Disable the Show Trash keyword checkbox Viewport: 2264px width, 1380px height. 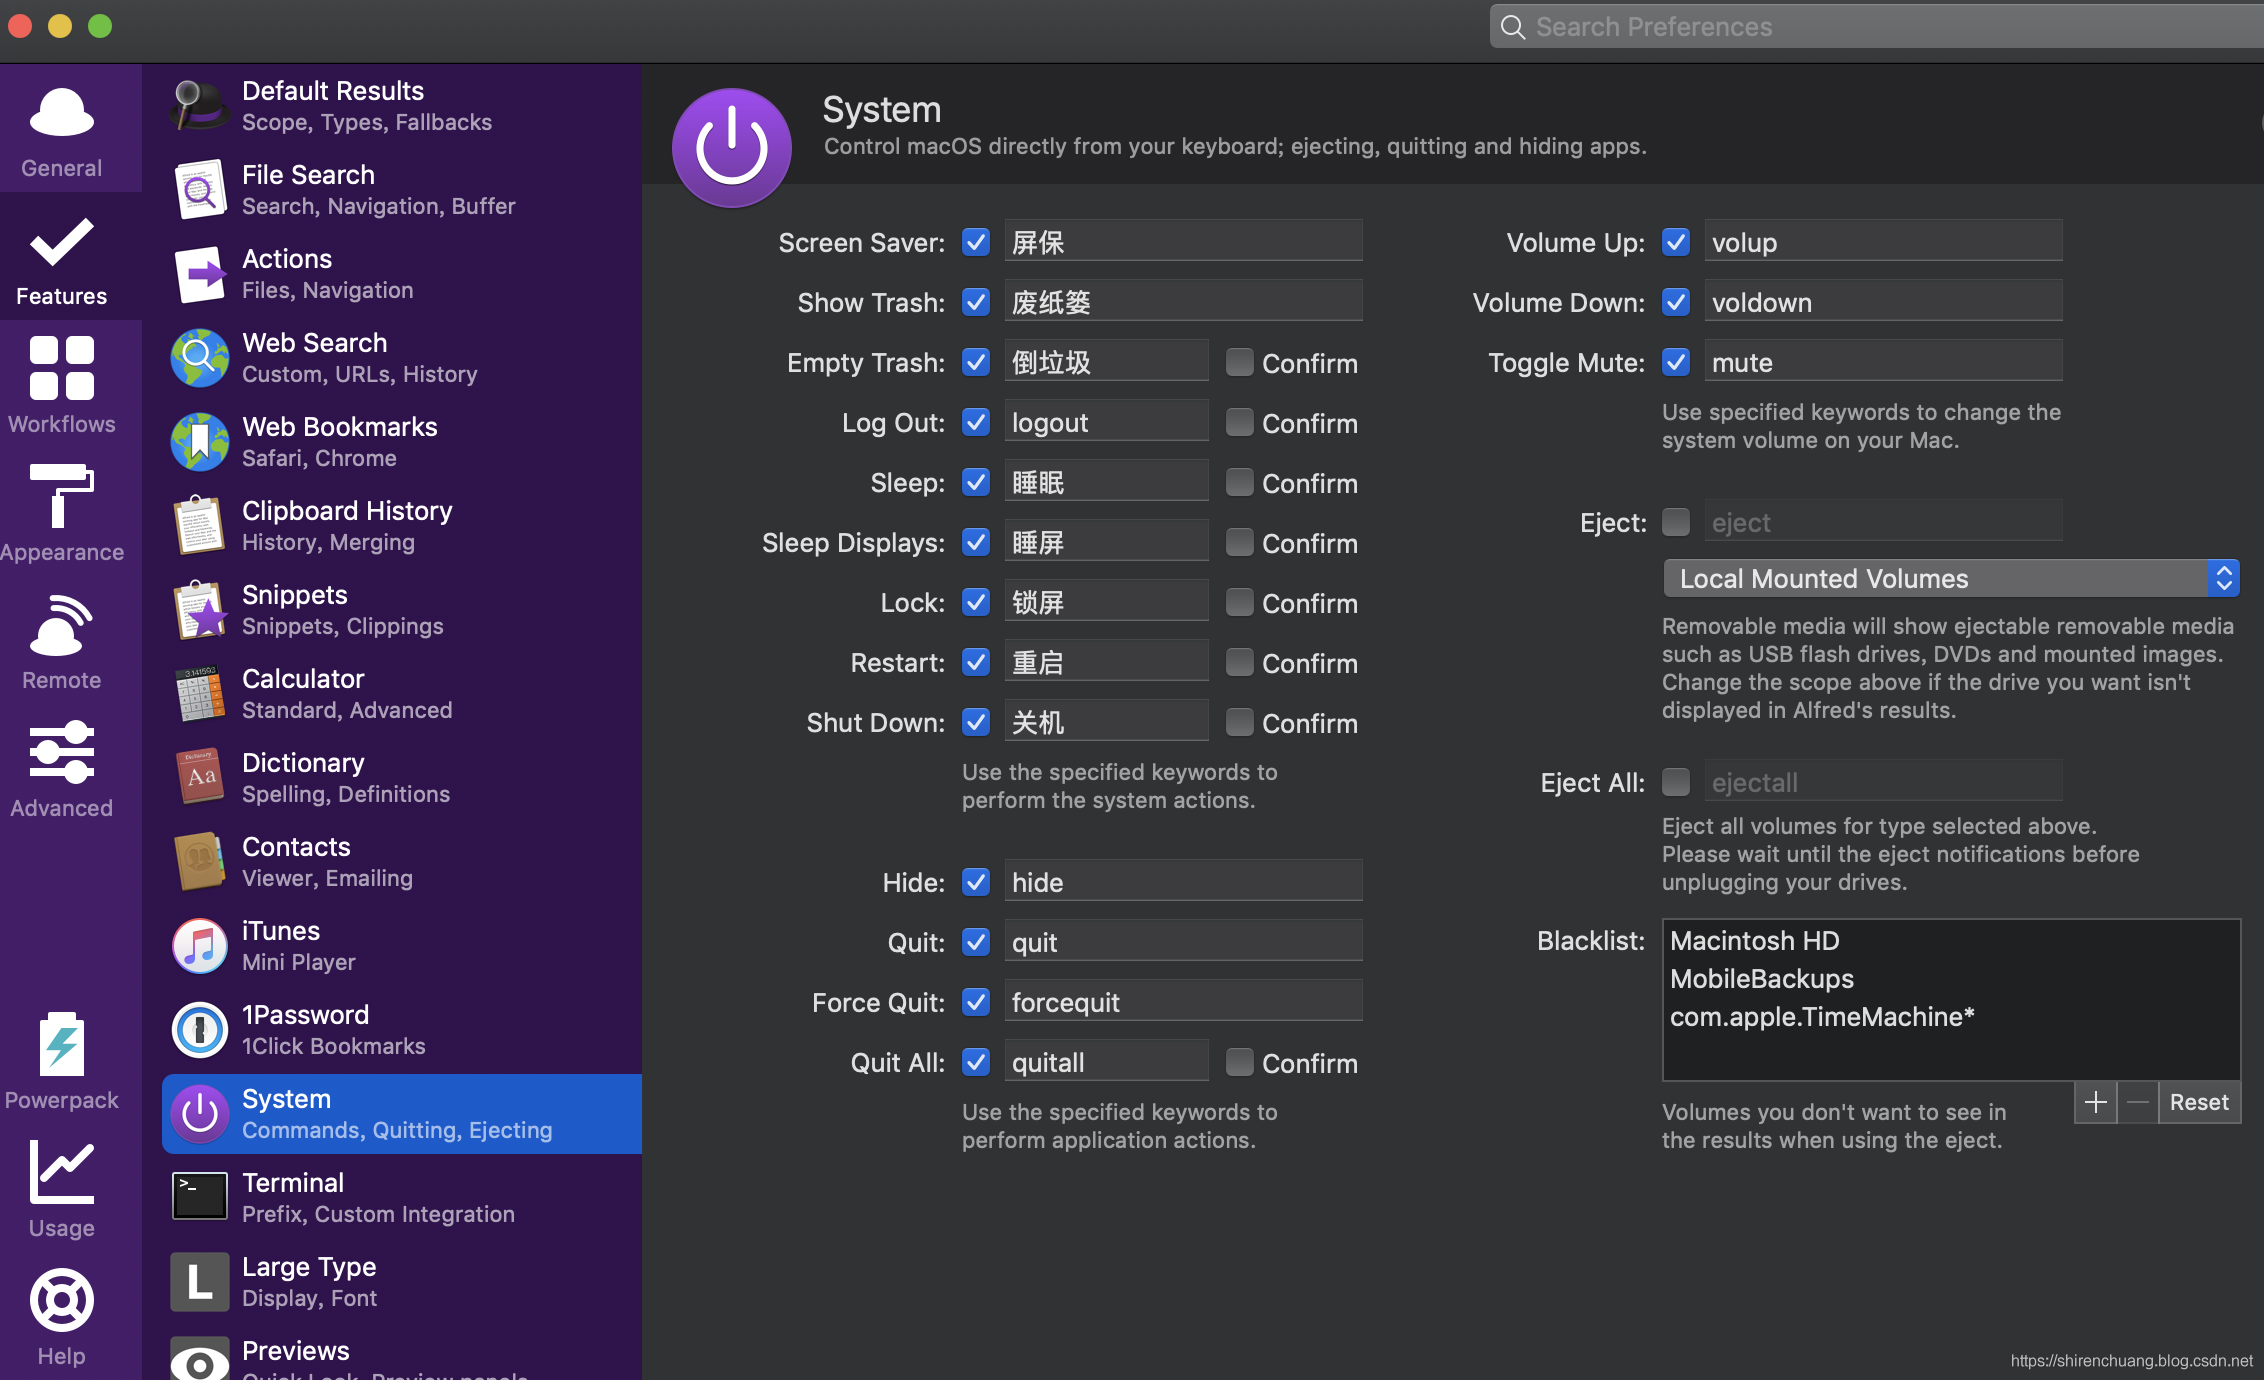pyautogui.click(x=976, y=302)
